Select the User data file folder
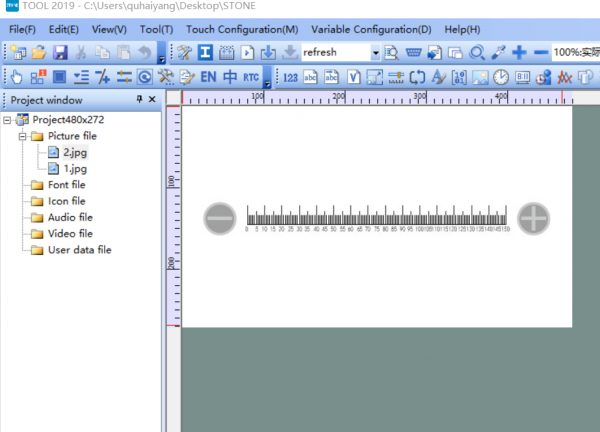Viewport: 600px width, 432px height. [x=80, y=250]
